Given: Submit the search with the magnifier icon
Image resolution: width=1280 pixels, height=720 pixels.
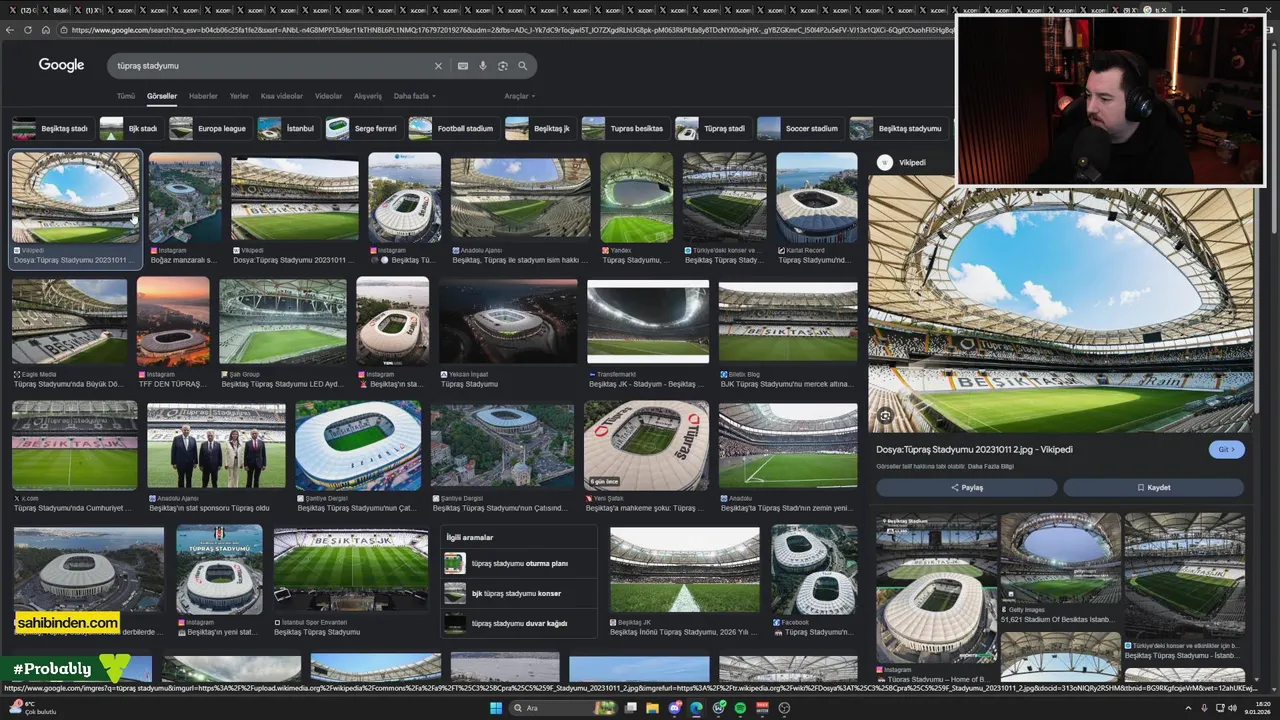Looking at the screenshot, I should coord(522,66).
